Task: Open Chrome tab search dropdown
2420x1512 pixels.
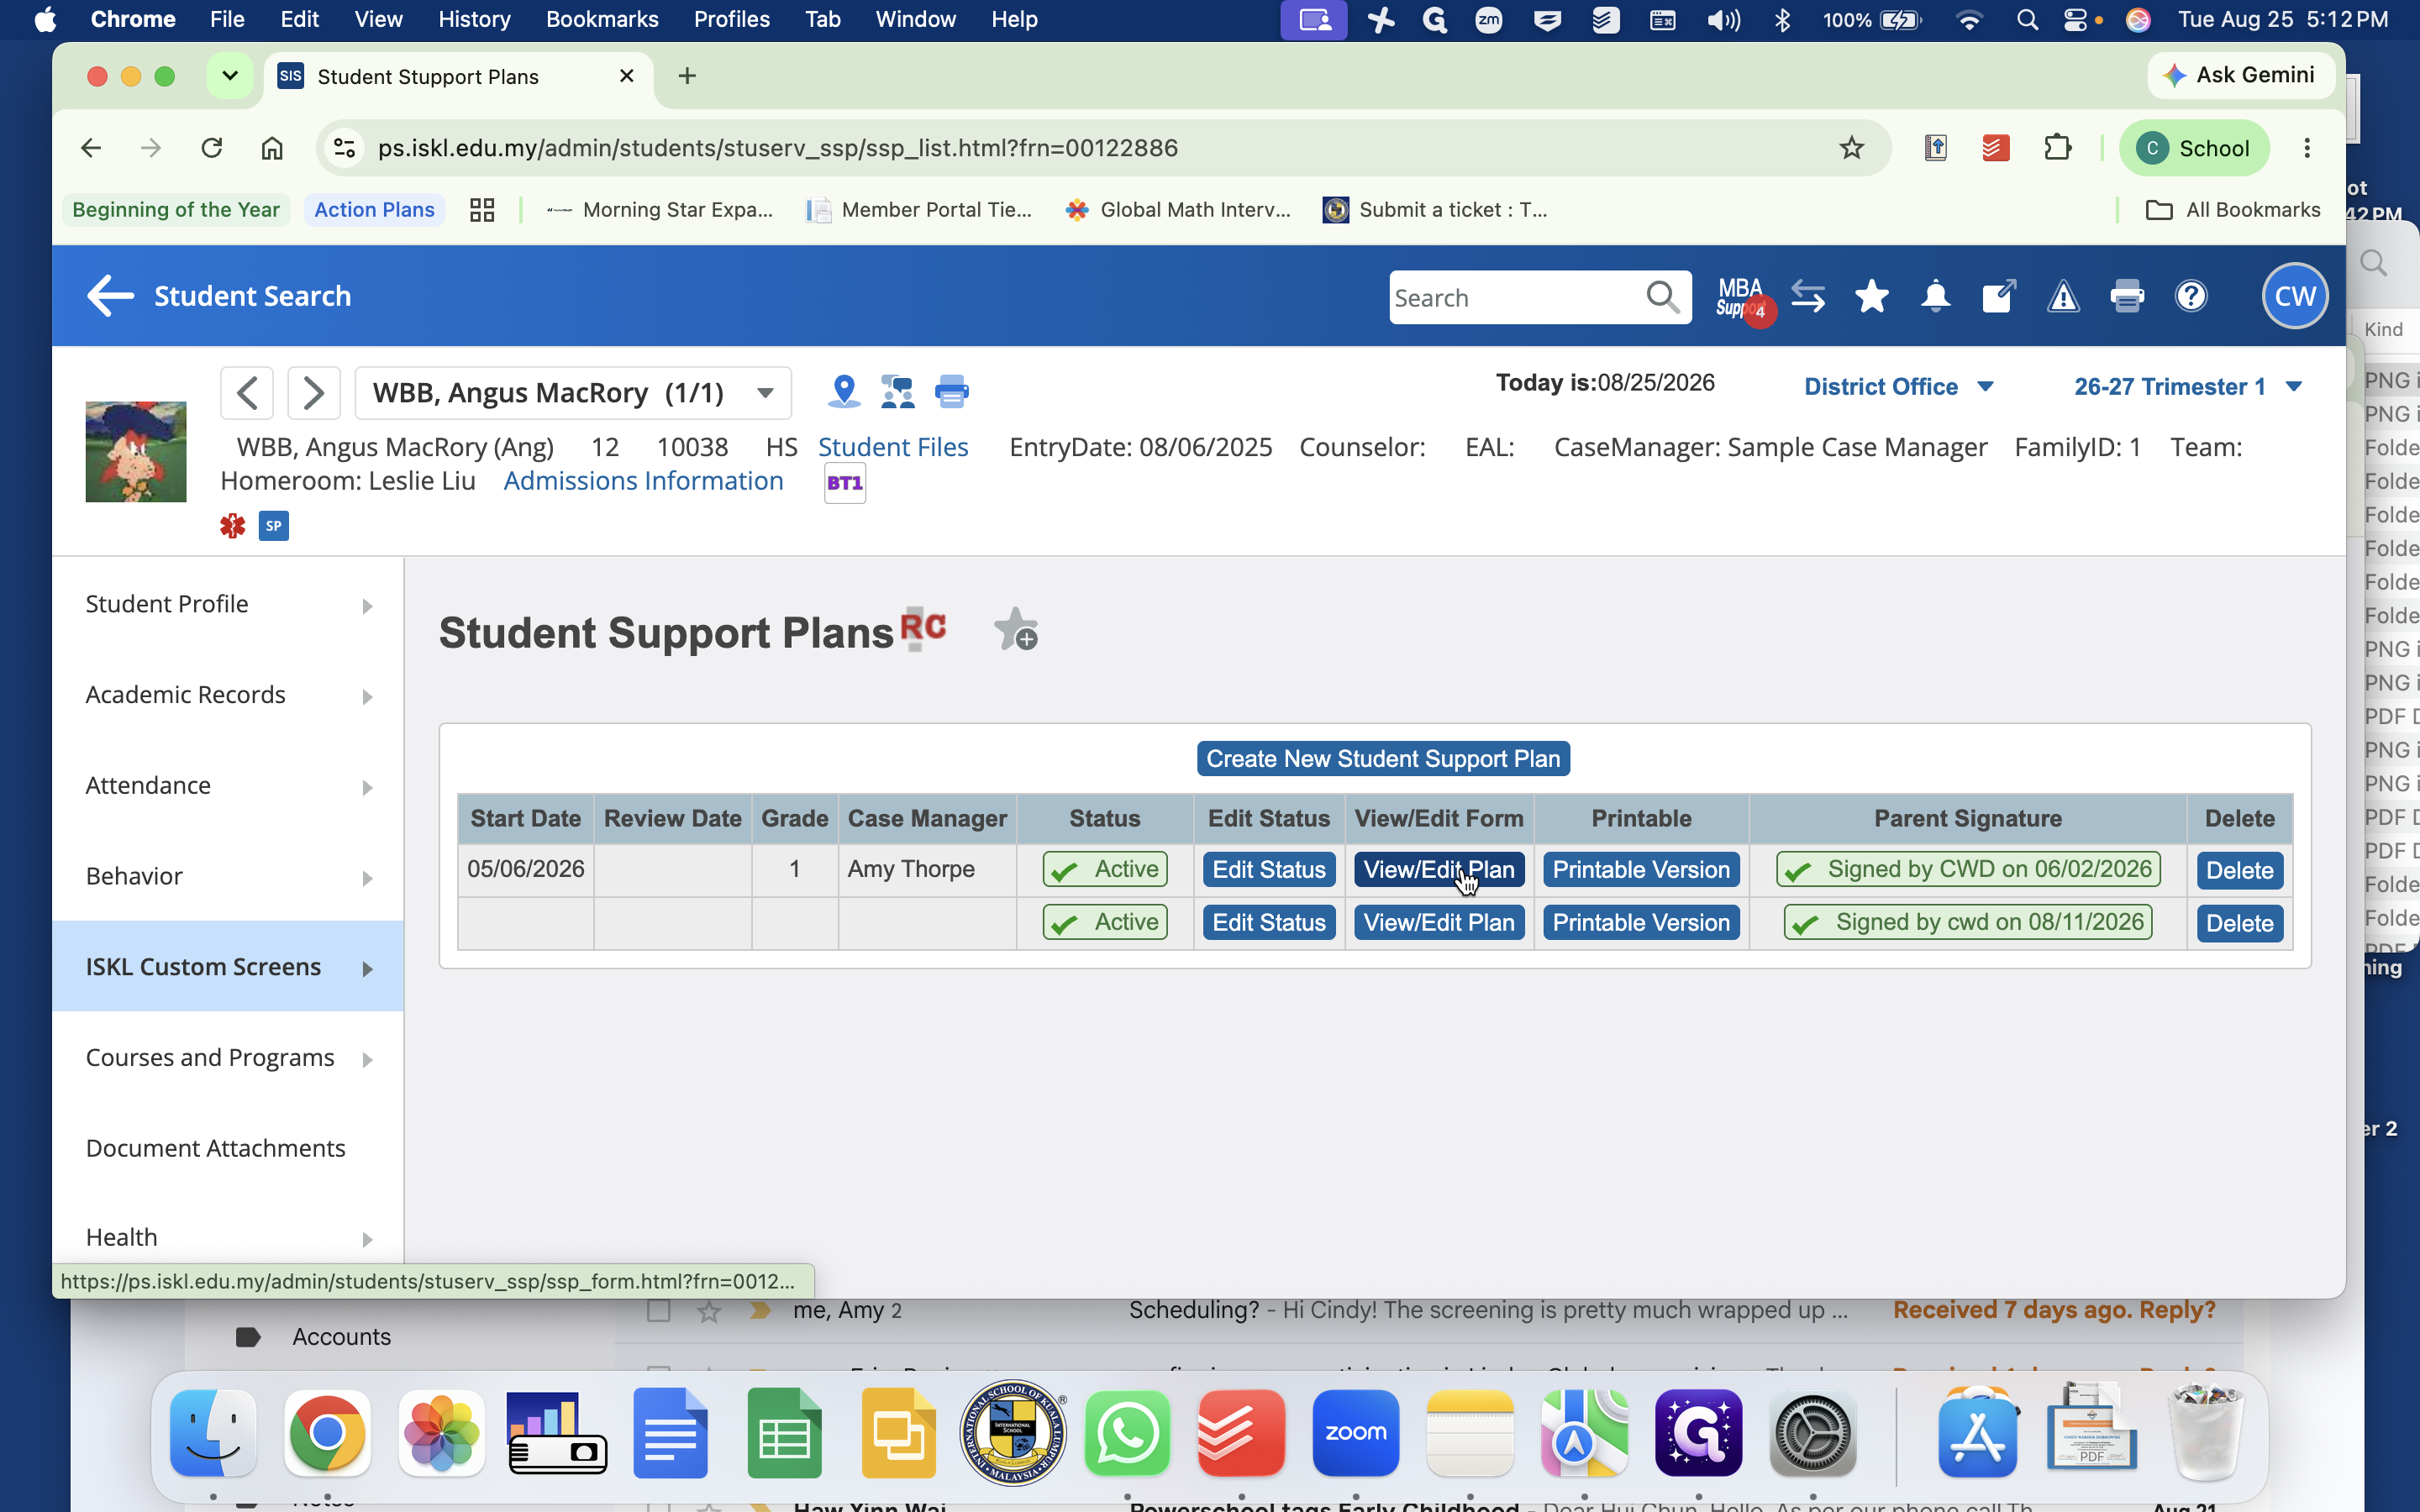Action: (230, 76)
